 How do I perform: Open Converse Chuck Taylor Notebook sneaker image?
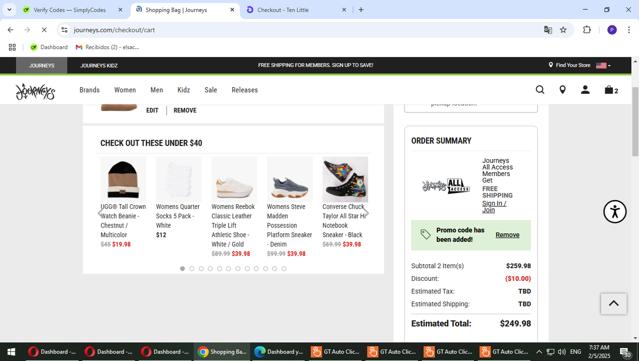click(x=345, y=179)
